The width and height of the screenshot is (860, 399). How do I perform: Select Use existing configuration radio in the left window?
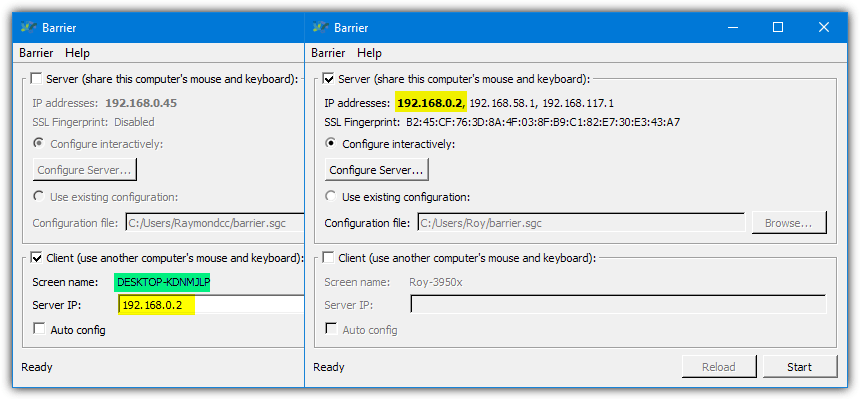coord(38,196)
